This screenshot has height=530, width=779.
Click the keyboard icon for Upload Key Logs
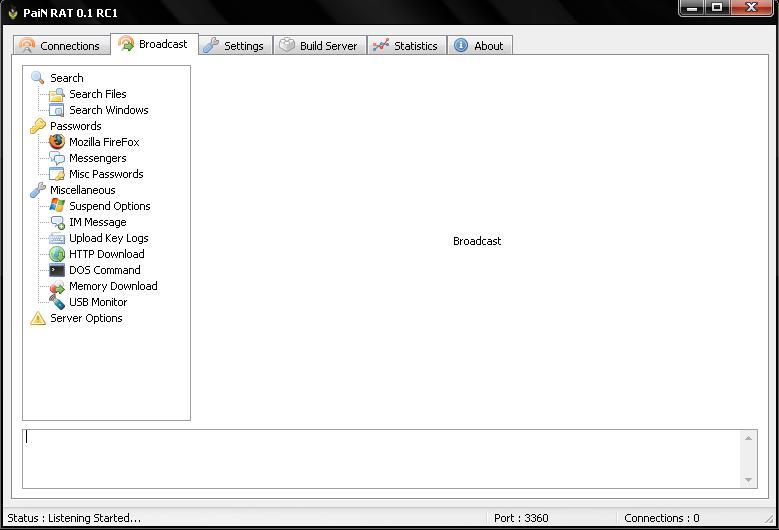[x=57, y=238]
